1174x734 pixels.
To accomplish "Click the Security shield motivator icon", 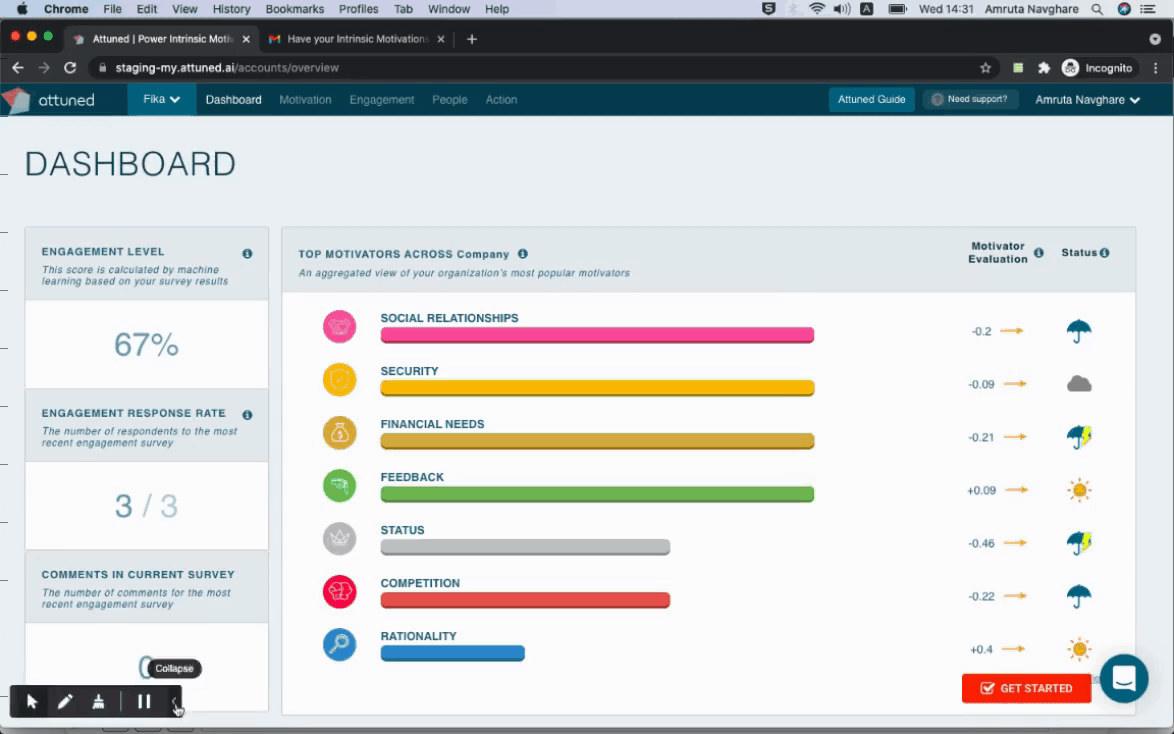I will coord(339,380).
